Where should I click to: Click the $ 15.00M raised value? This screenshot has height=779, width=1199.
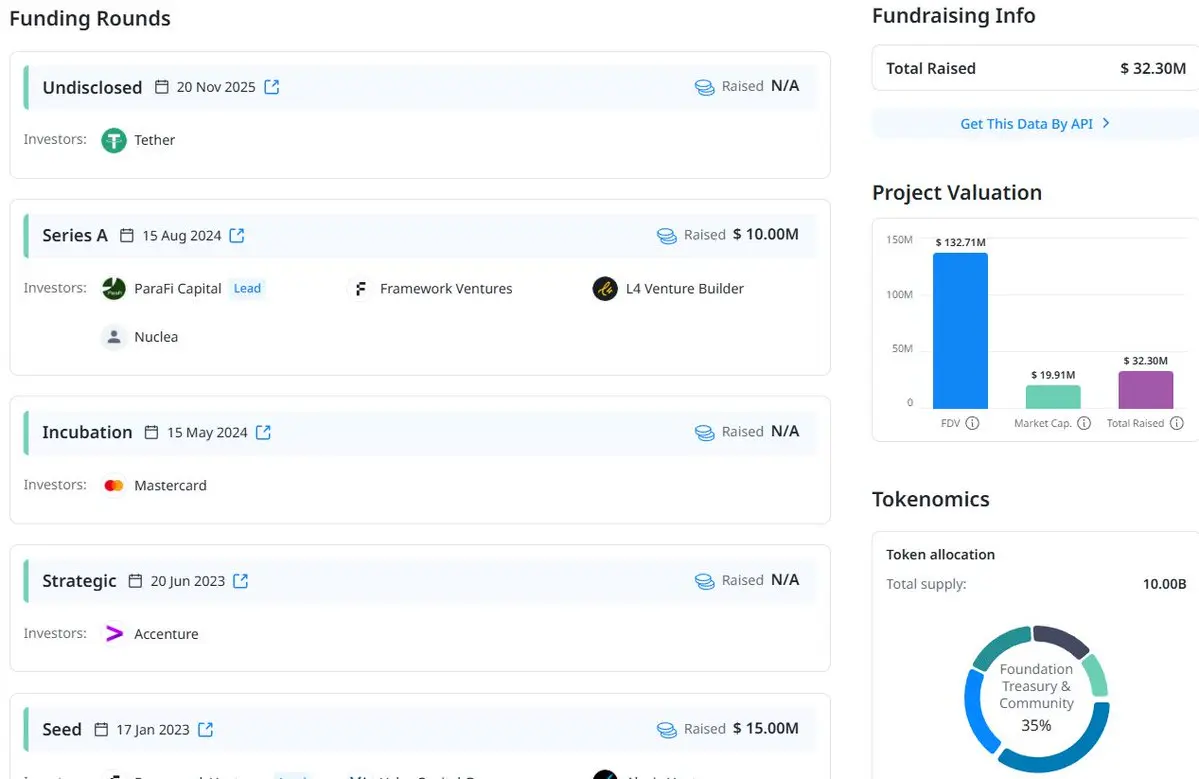point(765,729)
